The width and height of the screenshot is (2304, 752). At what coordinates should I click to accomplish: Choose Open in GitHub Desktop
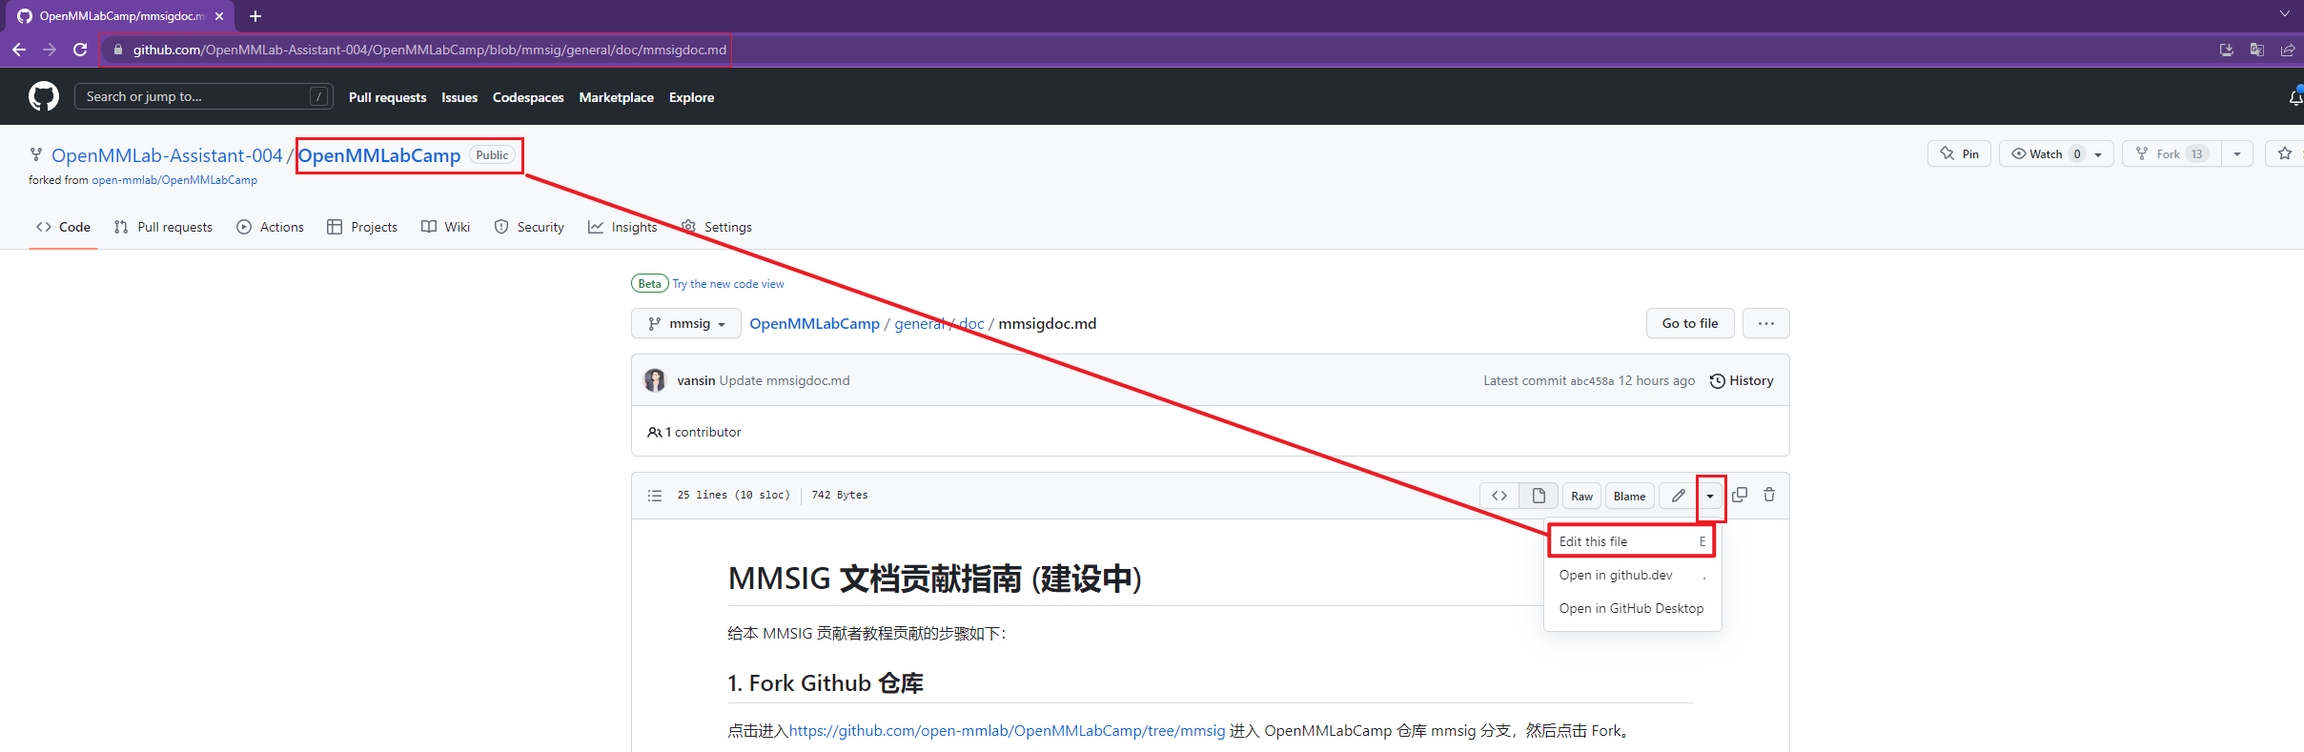tap(1630, 608)
